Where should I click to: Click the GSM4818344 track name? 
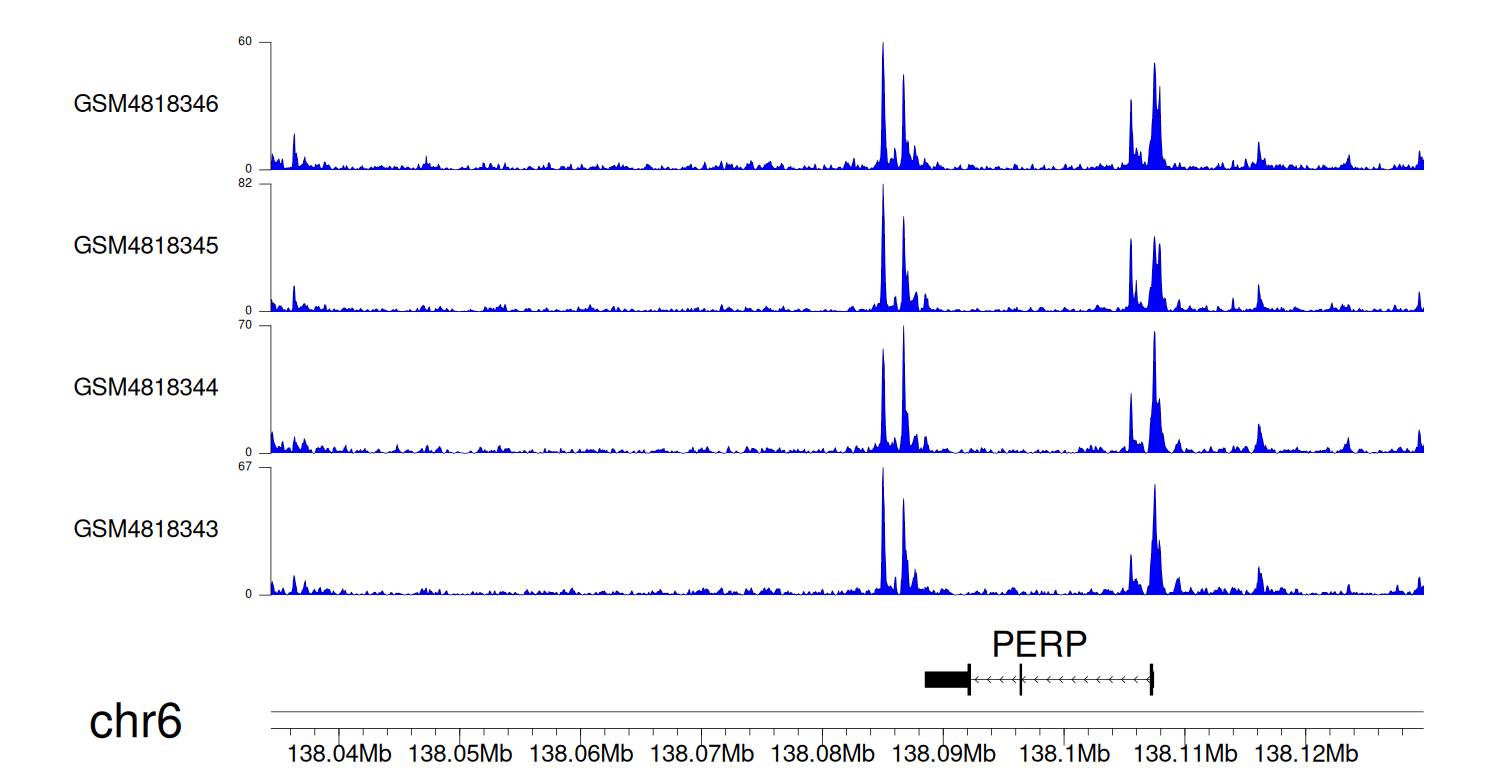click(x=146, y=387)
